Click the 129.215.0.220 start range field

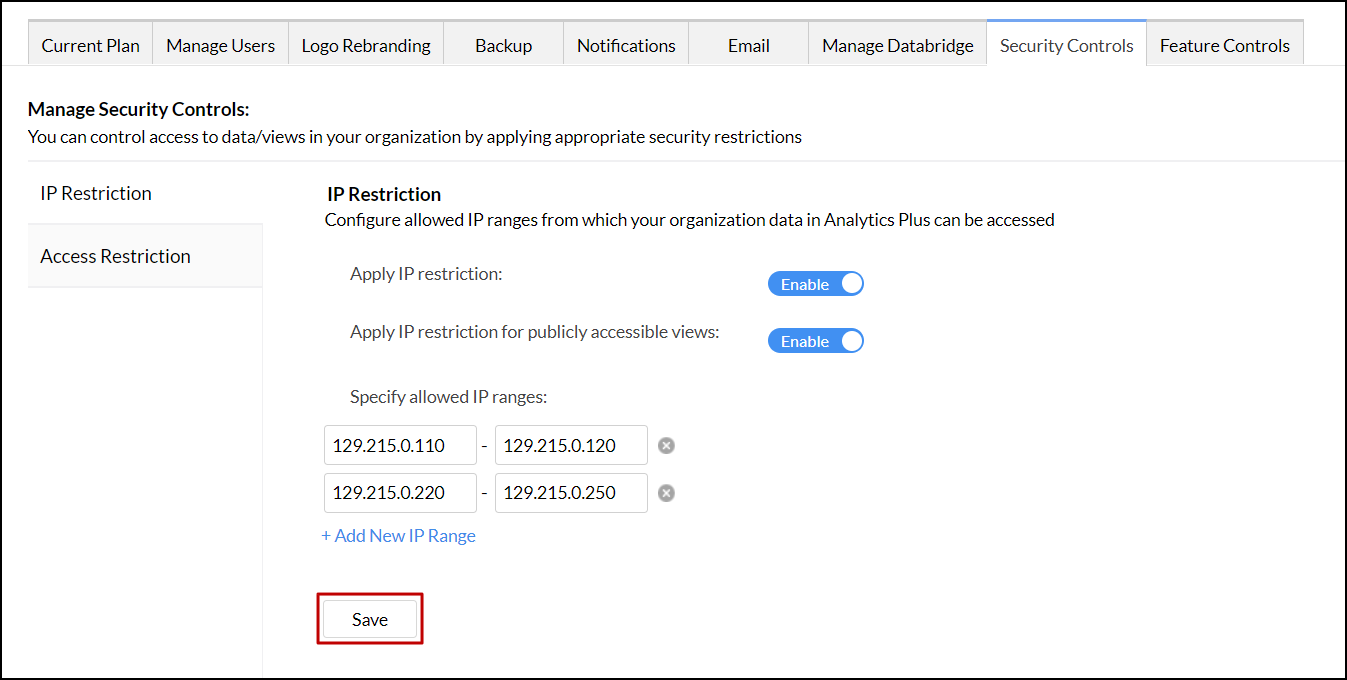399,492
